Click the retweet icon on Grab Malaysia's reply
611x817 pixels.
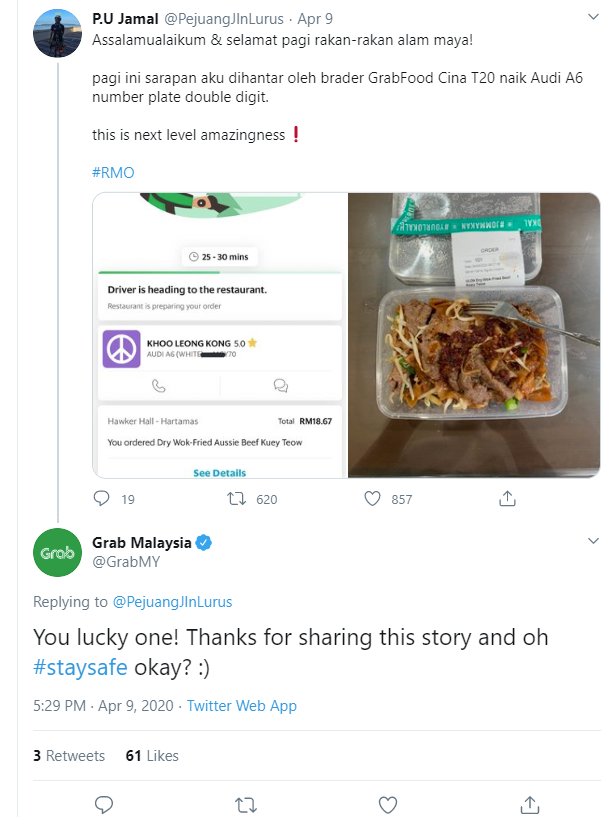click(245, 803)
